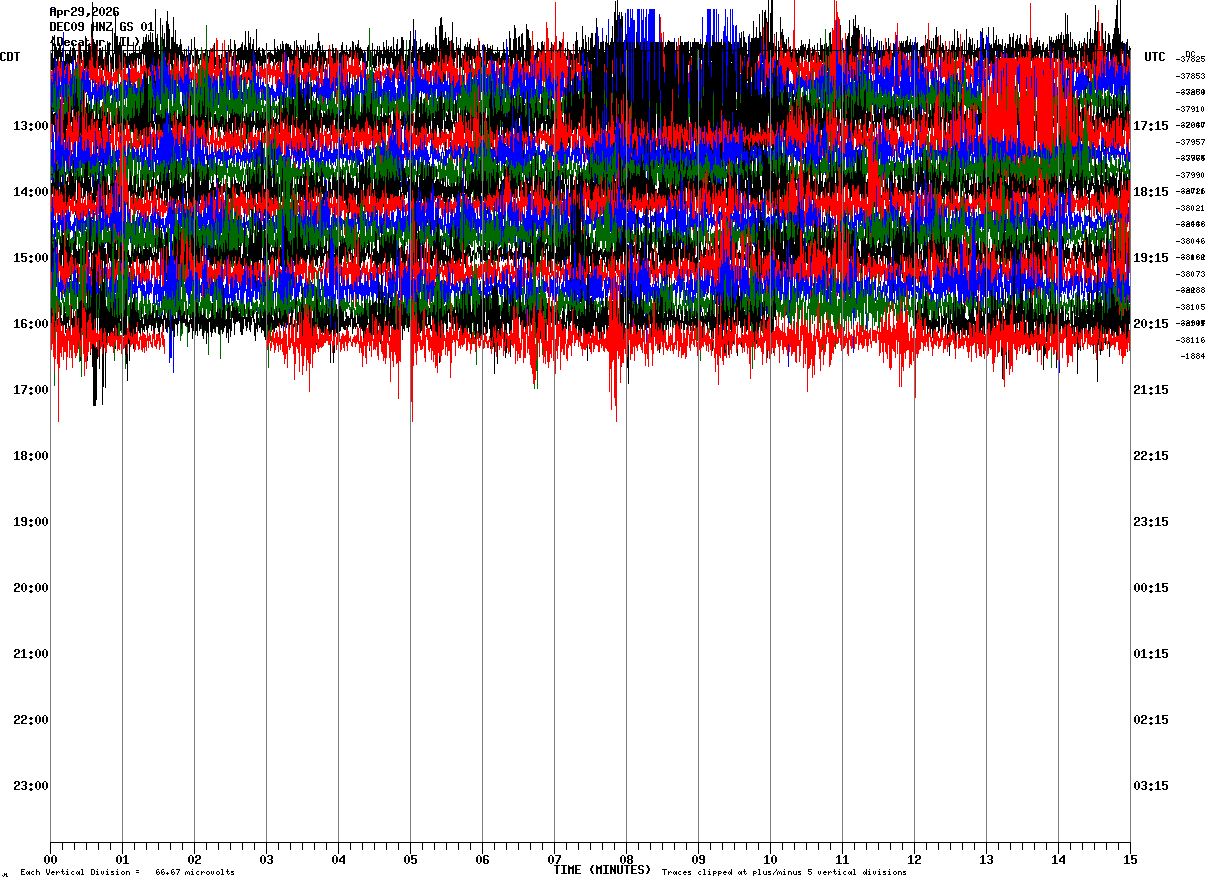Click the CDT timezone label
The height and width of the screenshot is (886, 1210).
10,57
